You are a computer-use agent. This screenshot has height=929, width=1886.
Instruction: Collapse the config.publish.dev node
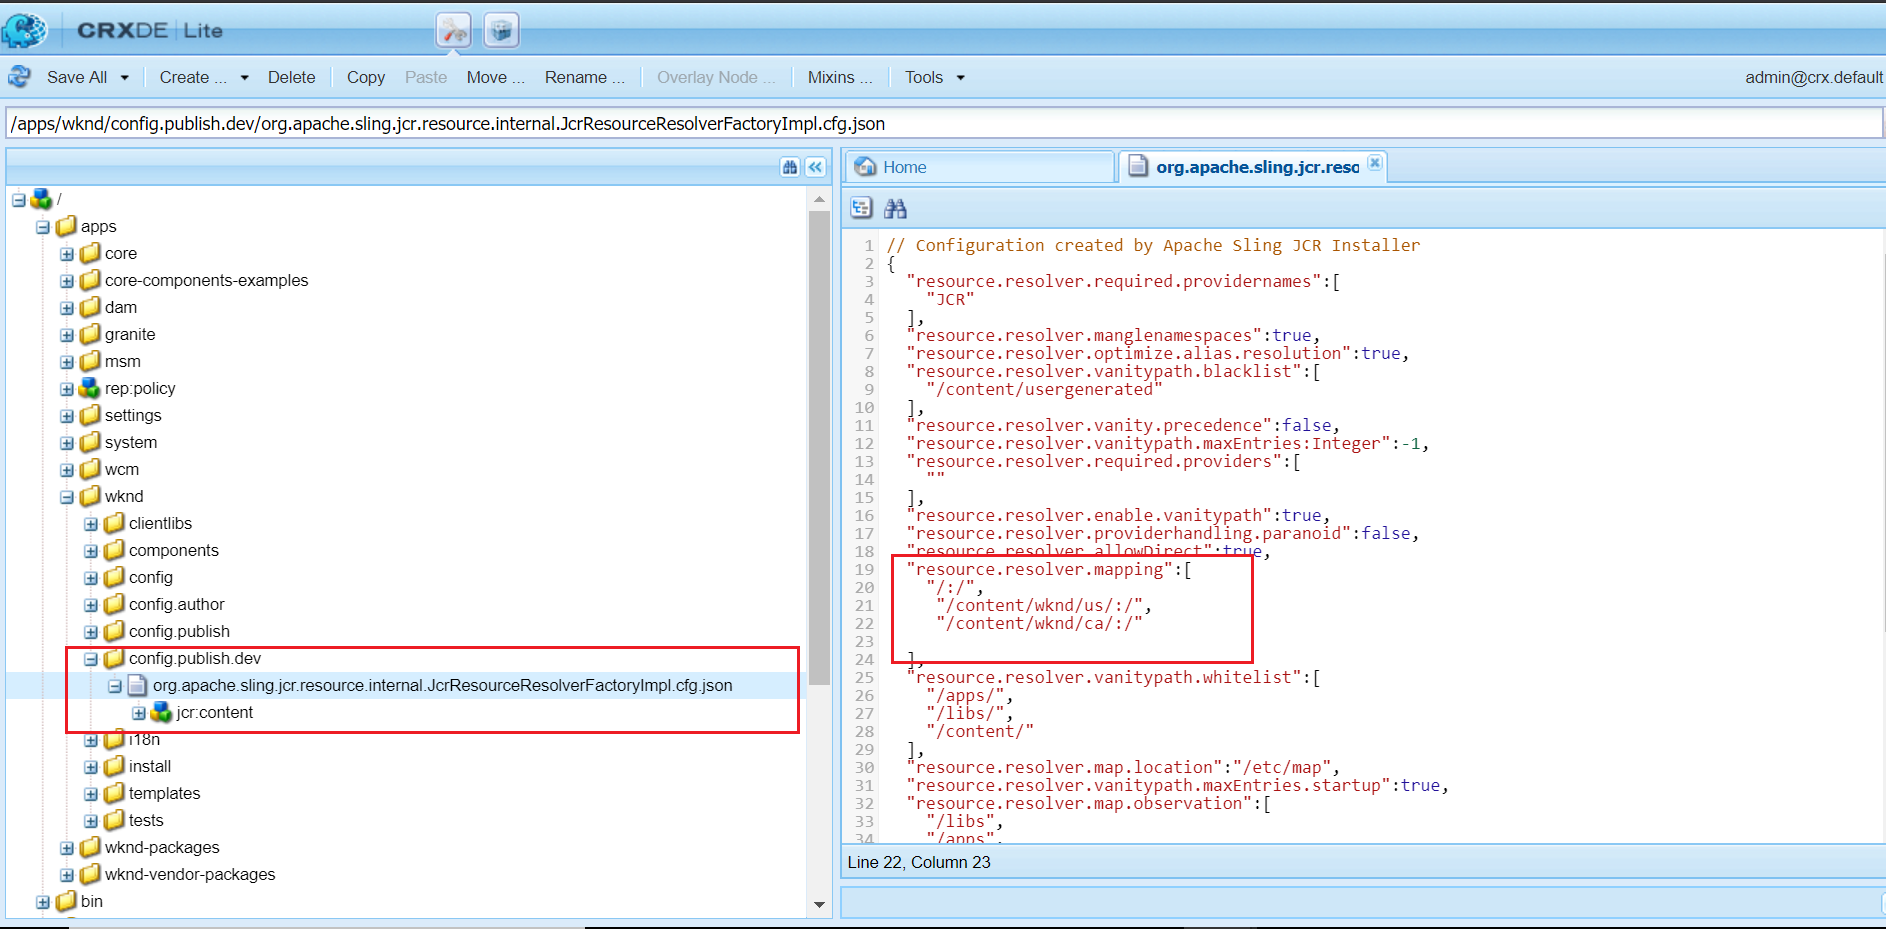(91, 659)
